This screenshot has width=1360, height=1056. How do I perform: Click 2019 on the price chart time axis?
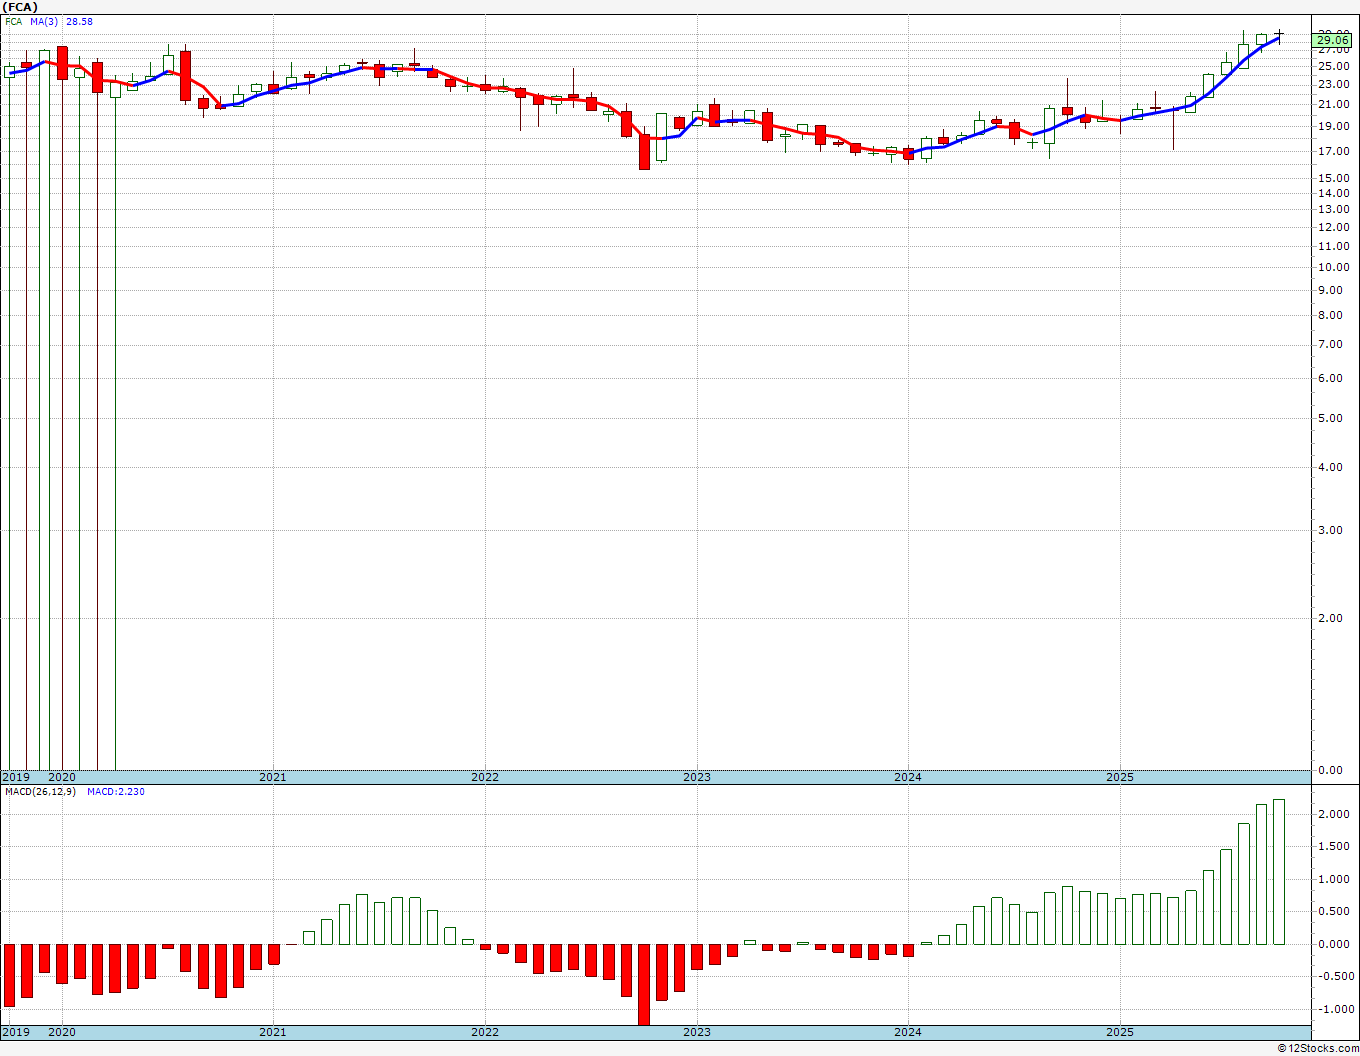(16, 777)
